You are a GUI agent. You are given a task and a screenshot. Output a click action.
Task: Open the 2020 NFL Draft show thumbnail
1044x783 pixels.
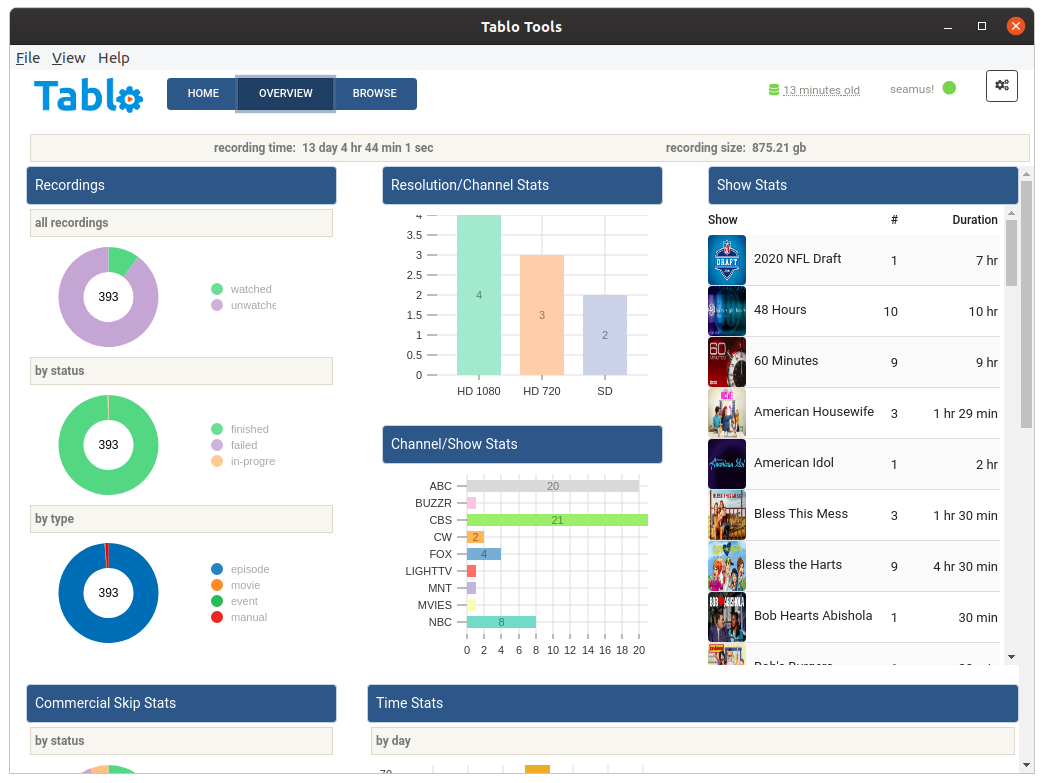[x=726, y=260]
